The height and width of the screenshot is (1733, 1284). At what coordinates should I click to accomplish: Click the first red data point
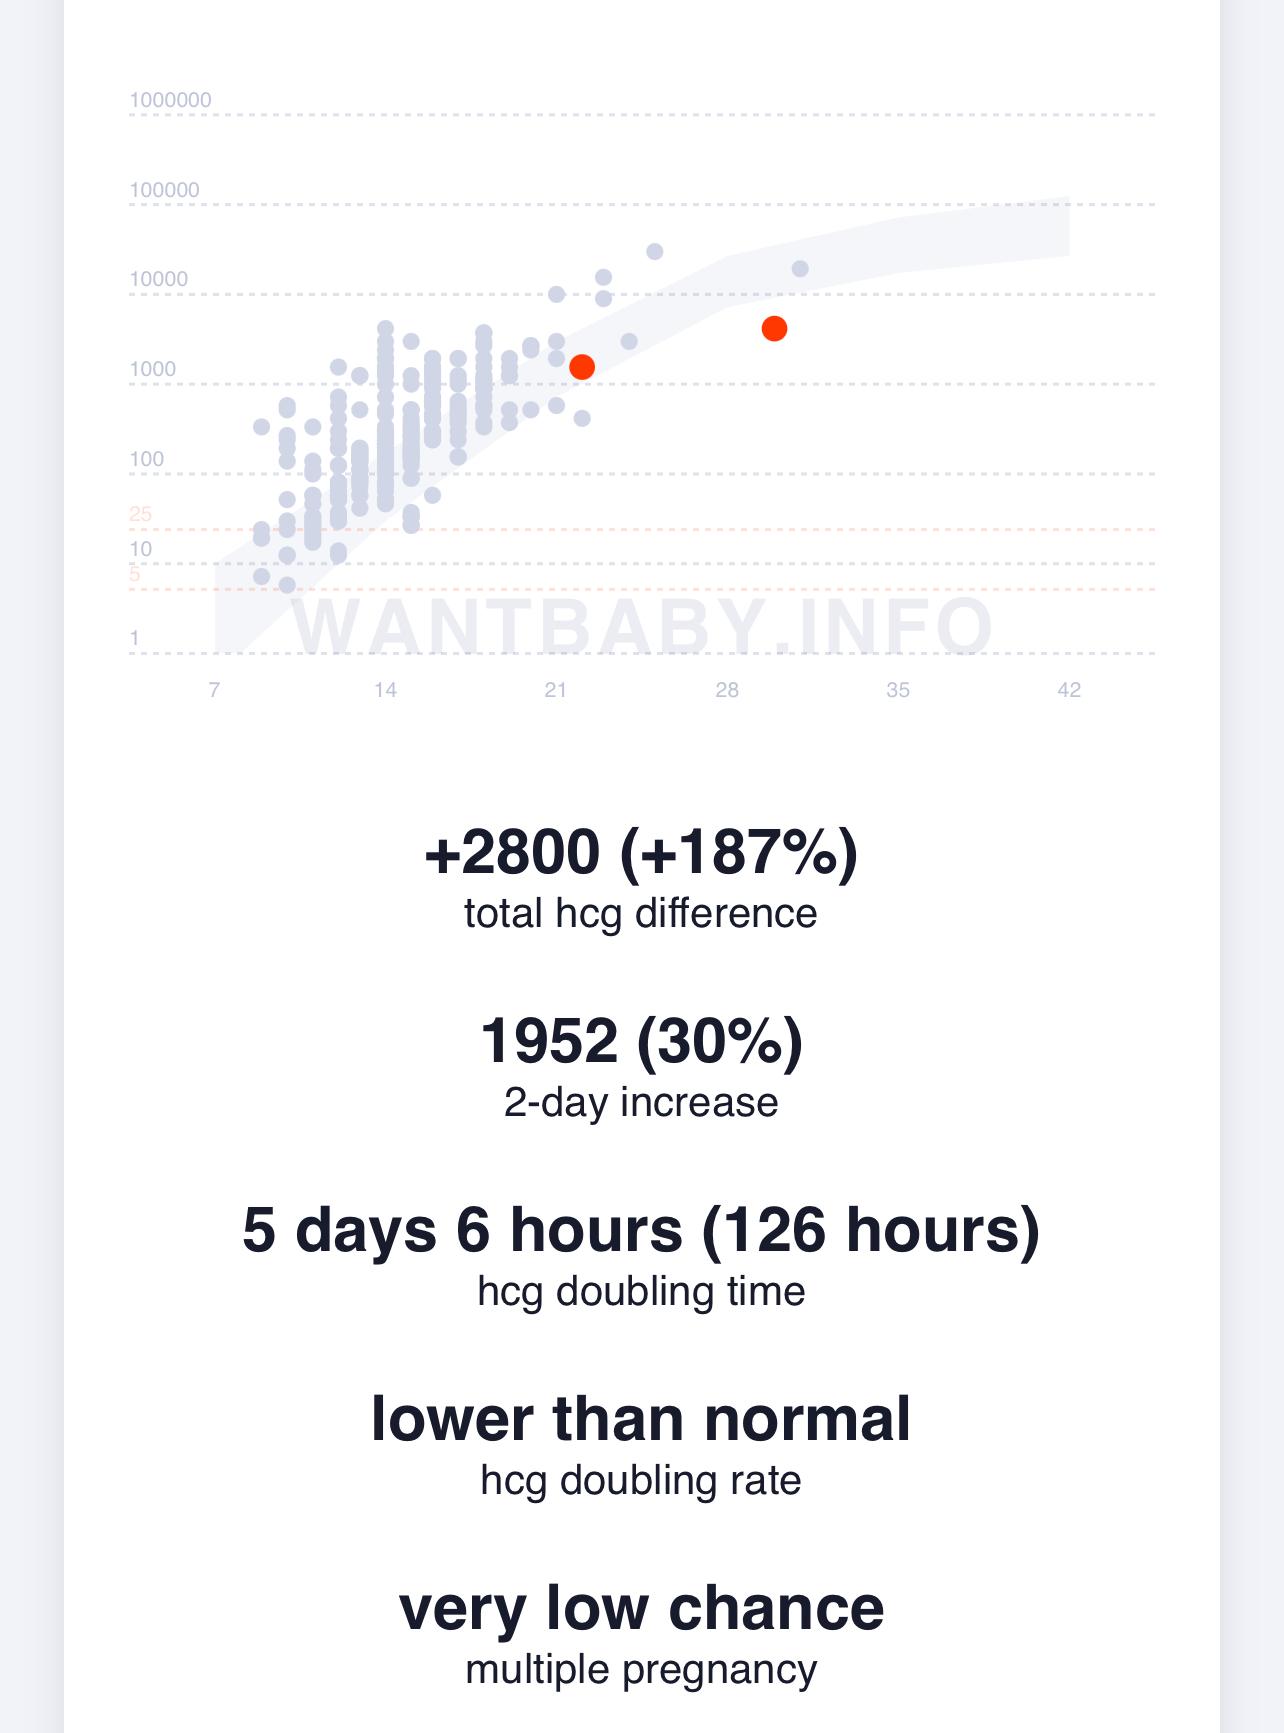(x=582, y=367)
